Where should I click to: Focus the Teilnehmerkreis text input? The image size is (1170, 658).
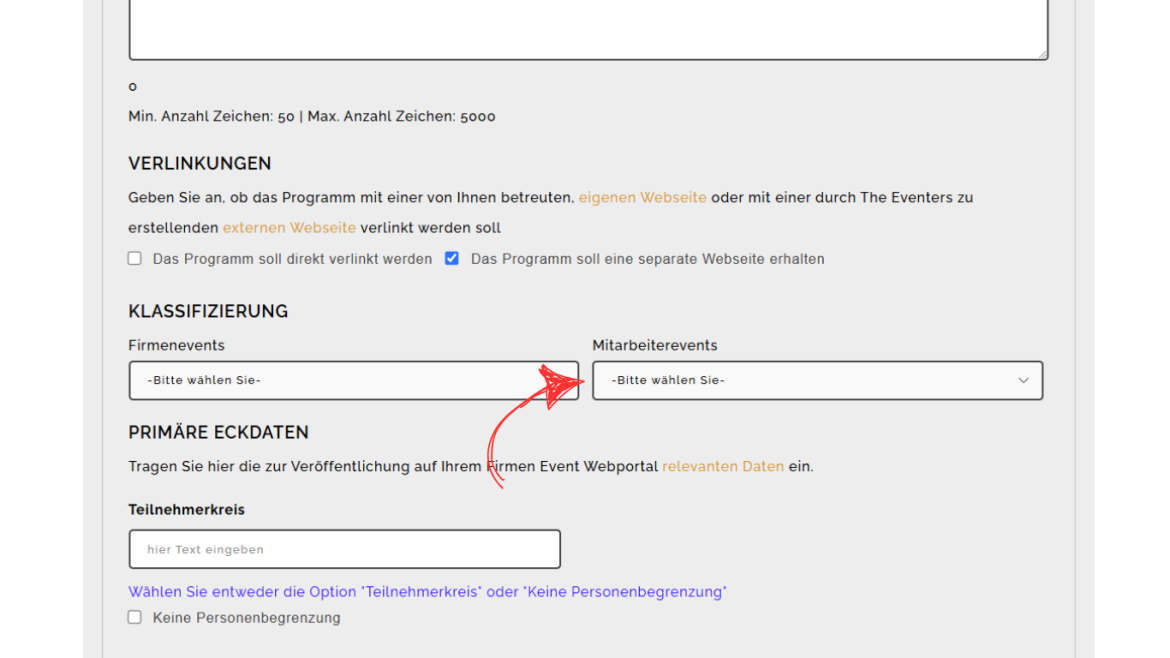click(x=345, y=549)
